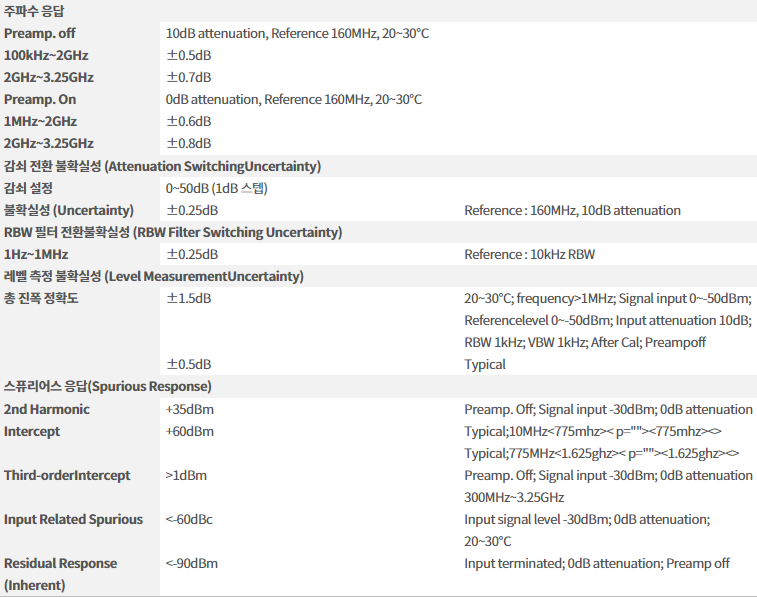Image resolution: width=757 pixels, height=597 pixels.
Task: Click the Attenuation SwitchingUncertainty header
Action: point(162,166)
